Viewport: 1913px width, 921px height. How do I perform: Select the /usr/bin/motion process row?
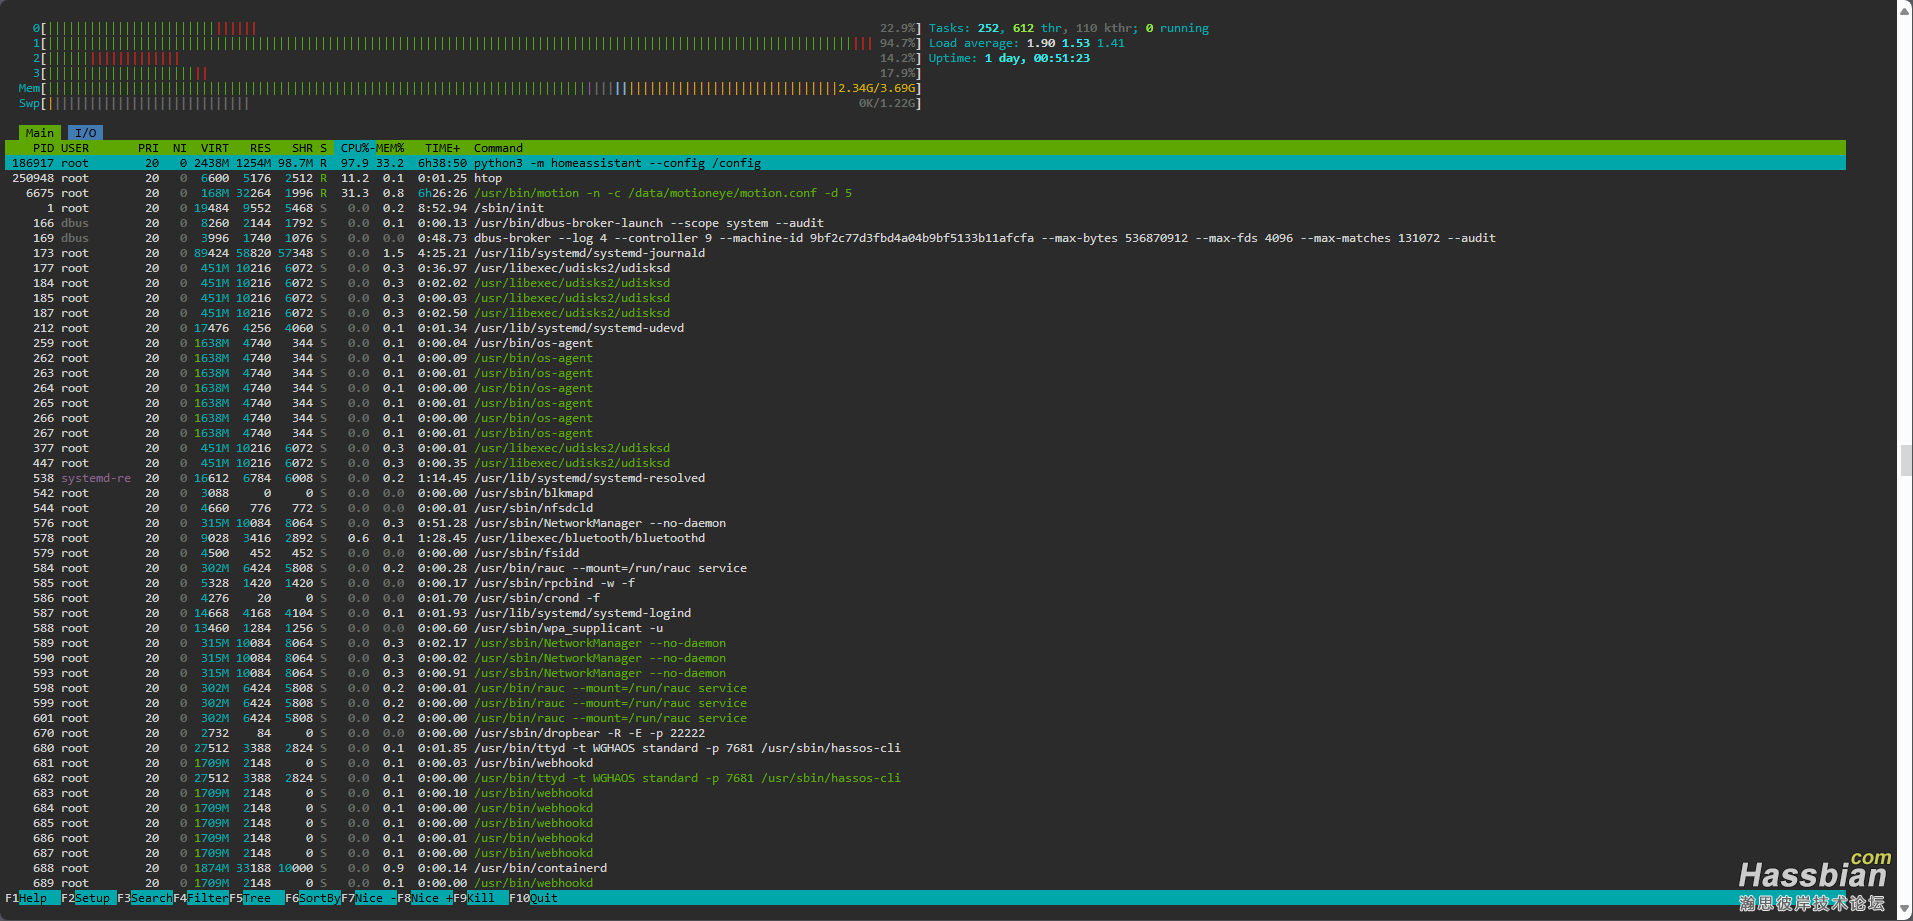925,193
